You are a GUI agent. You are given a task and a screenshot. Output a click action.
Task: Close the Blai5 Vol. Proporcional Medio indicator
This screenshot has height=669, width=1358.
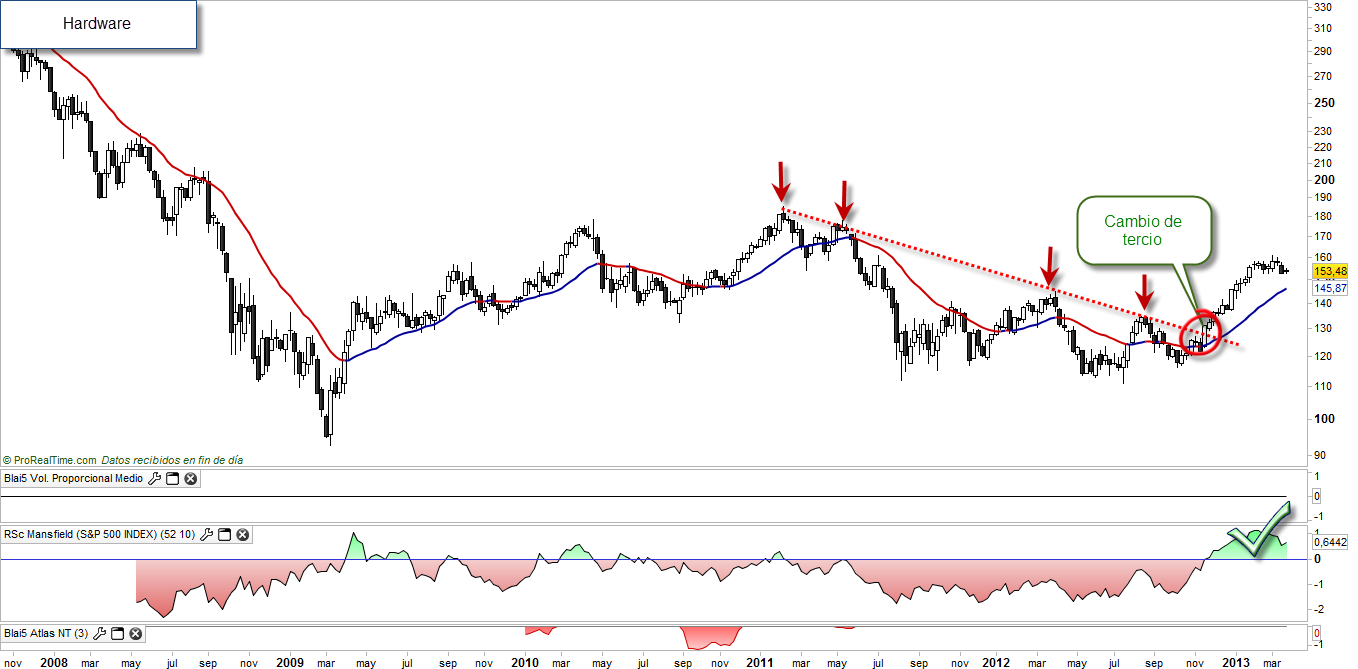point(190,479)
